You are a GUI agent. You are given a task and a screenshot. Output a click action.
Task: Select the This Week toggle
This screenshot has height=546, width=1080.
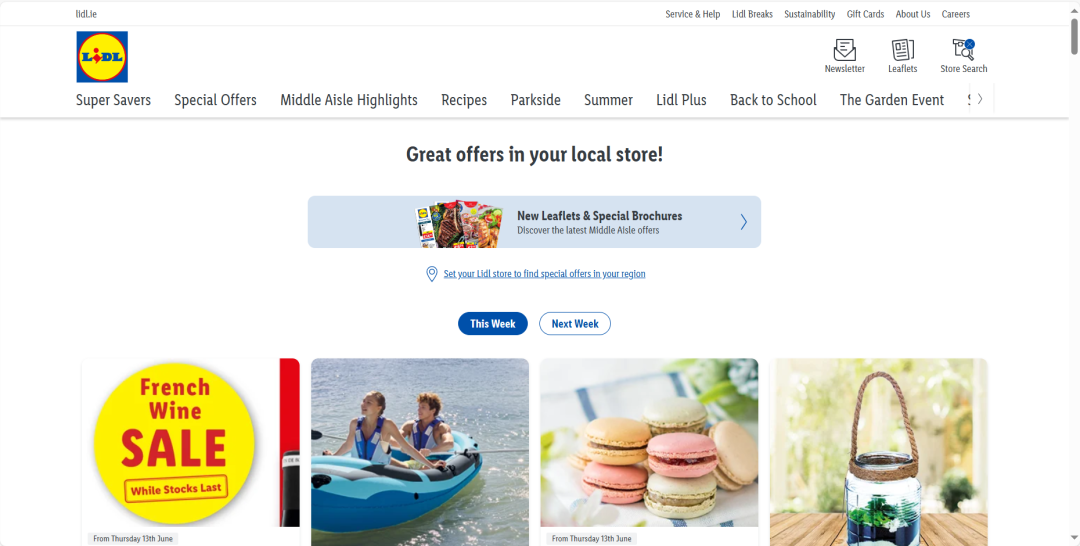tap(492, 324)
